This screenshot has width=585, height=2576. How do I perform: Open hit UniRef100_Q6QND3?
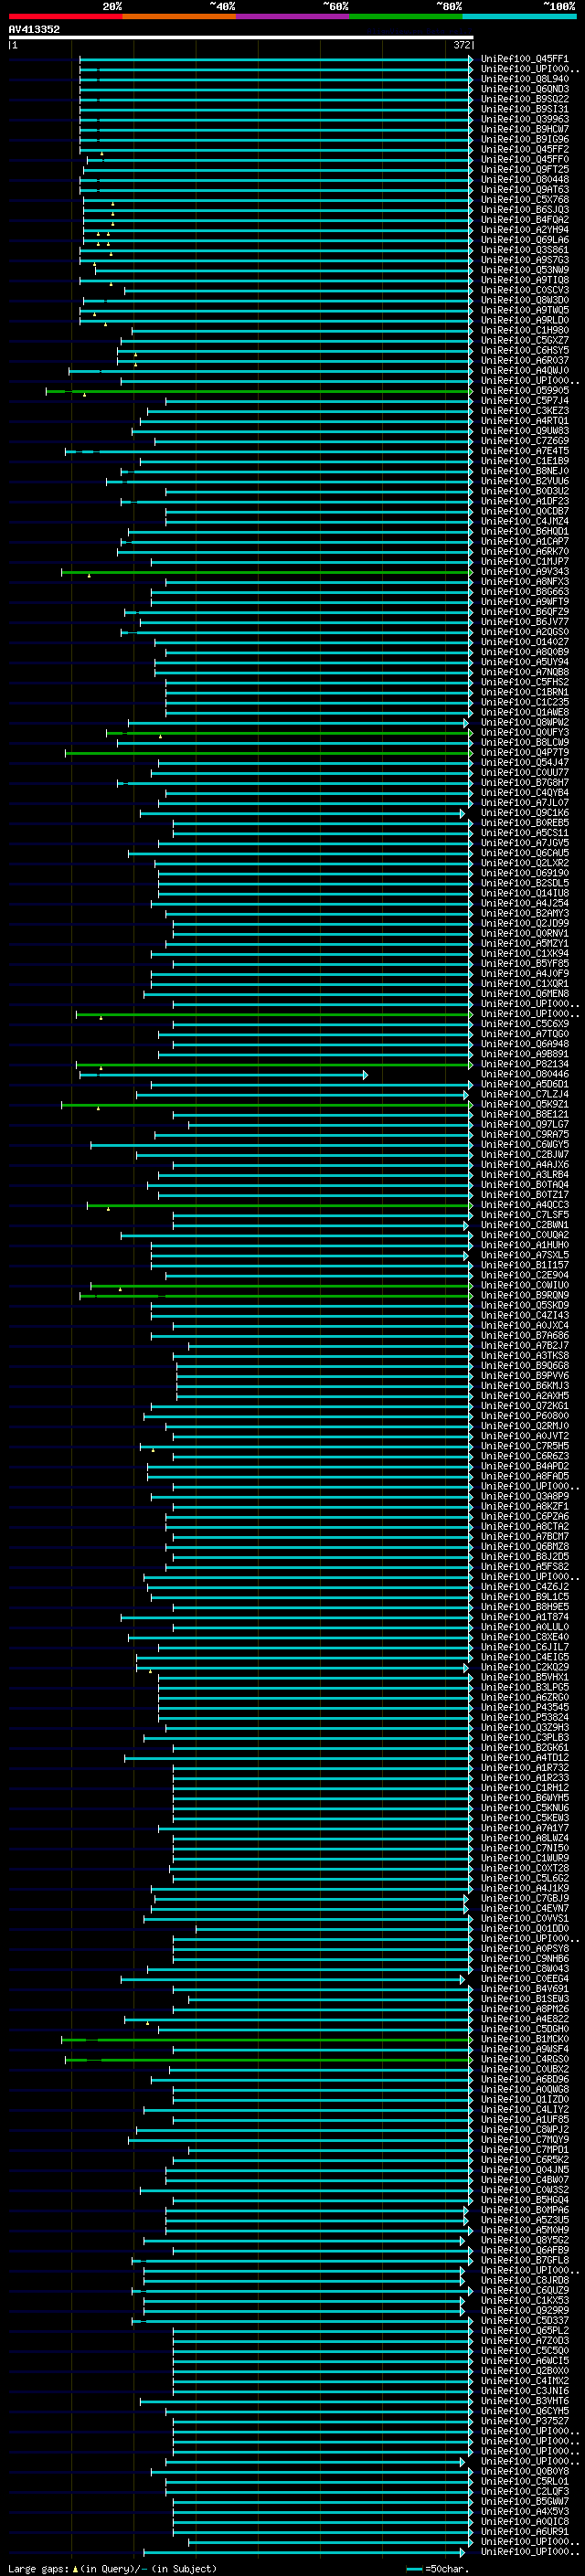coord(525,89)
